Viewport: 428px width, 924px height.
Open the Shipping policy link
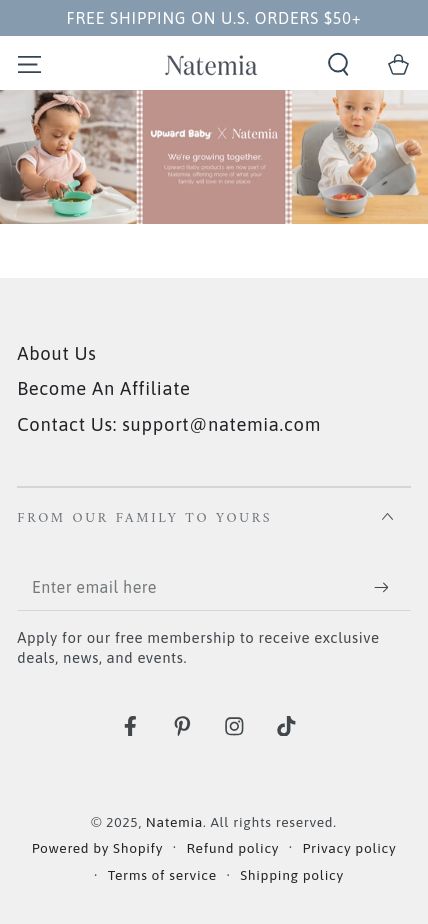[x=292, y=876]
